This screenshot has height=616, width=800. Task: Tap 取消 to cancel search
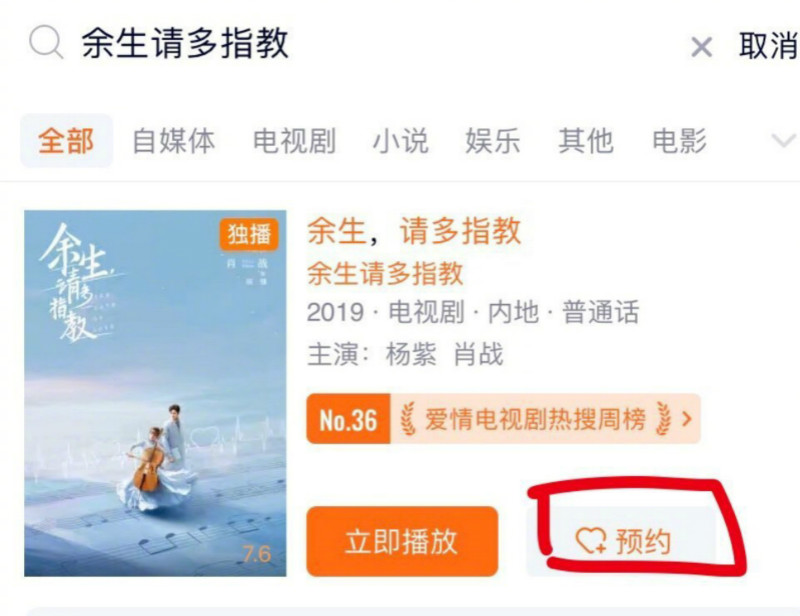[x=768, y=45]
